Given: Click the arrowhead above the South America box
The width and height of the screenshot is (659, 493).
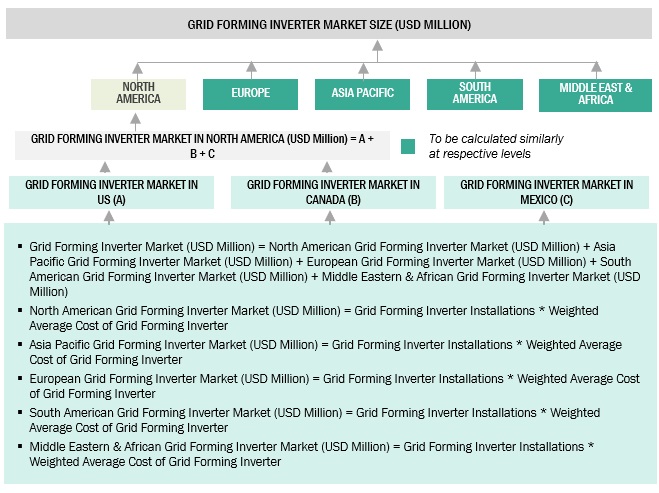Looking at the screenshot, I should coord(474,69).
